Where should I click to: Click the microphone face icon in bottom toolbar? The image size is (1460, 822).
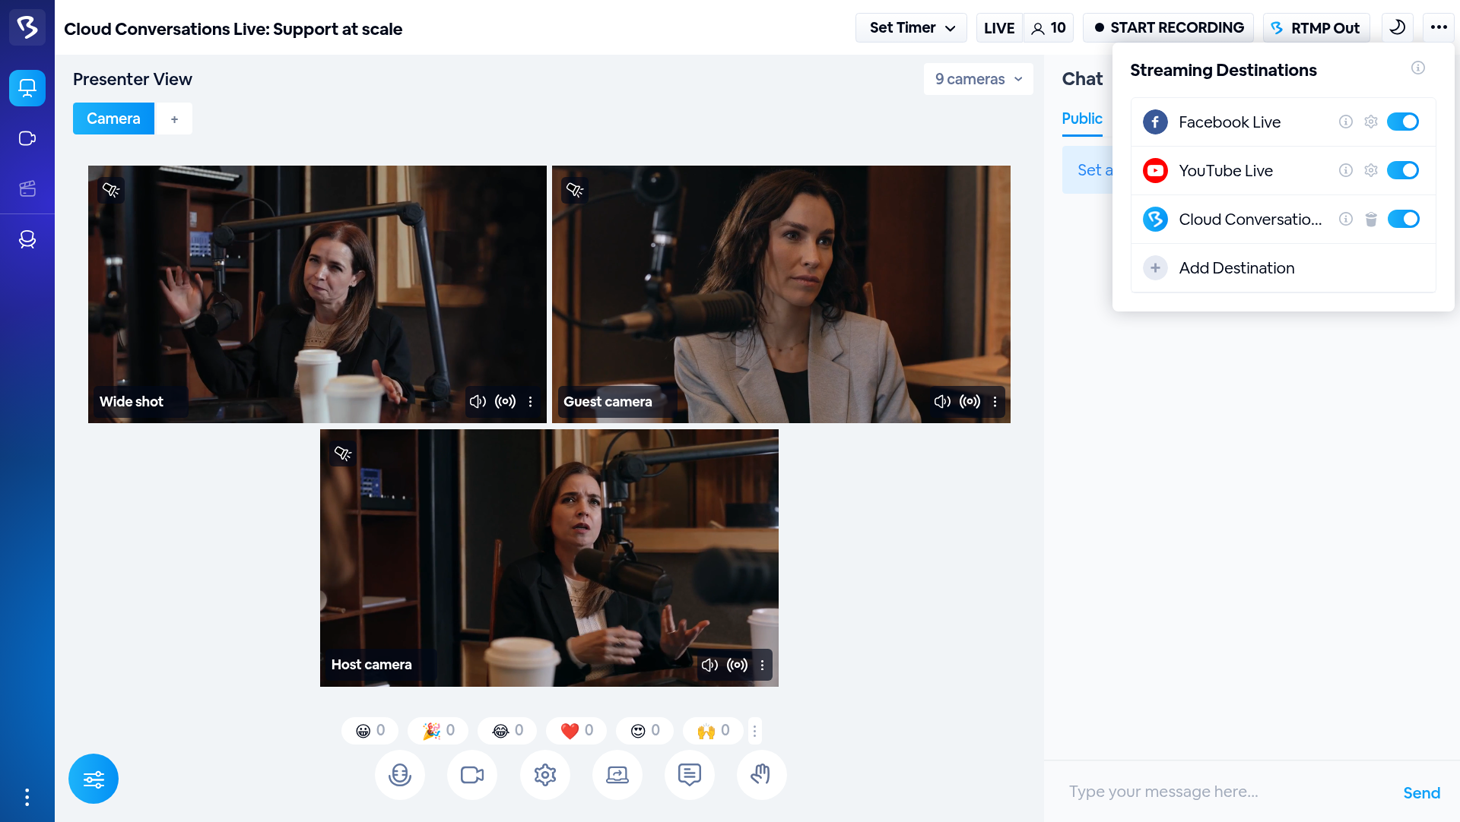click(400, 775)
